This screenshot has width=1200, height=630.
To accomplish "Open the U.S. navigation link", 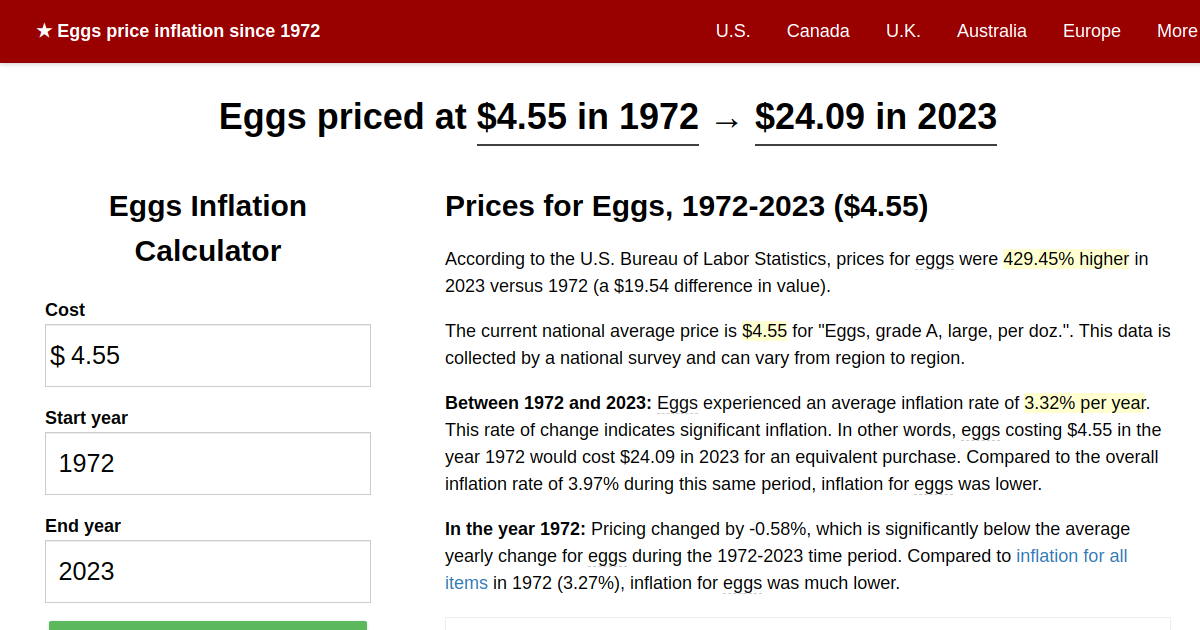I will coord(732,31).
